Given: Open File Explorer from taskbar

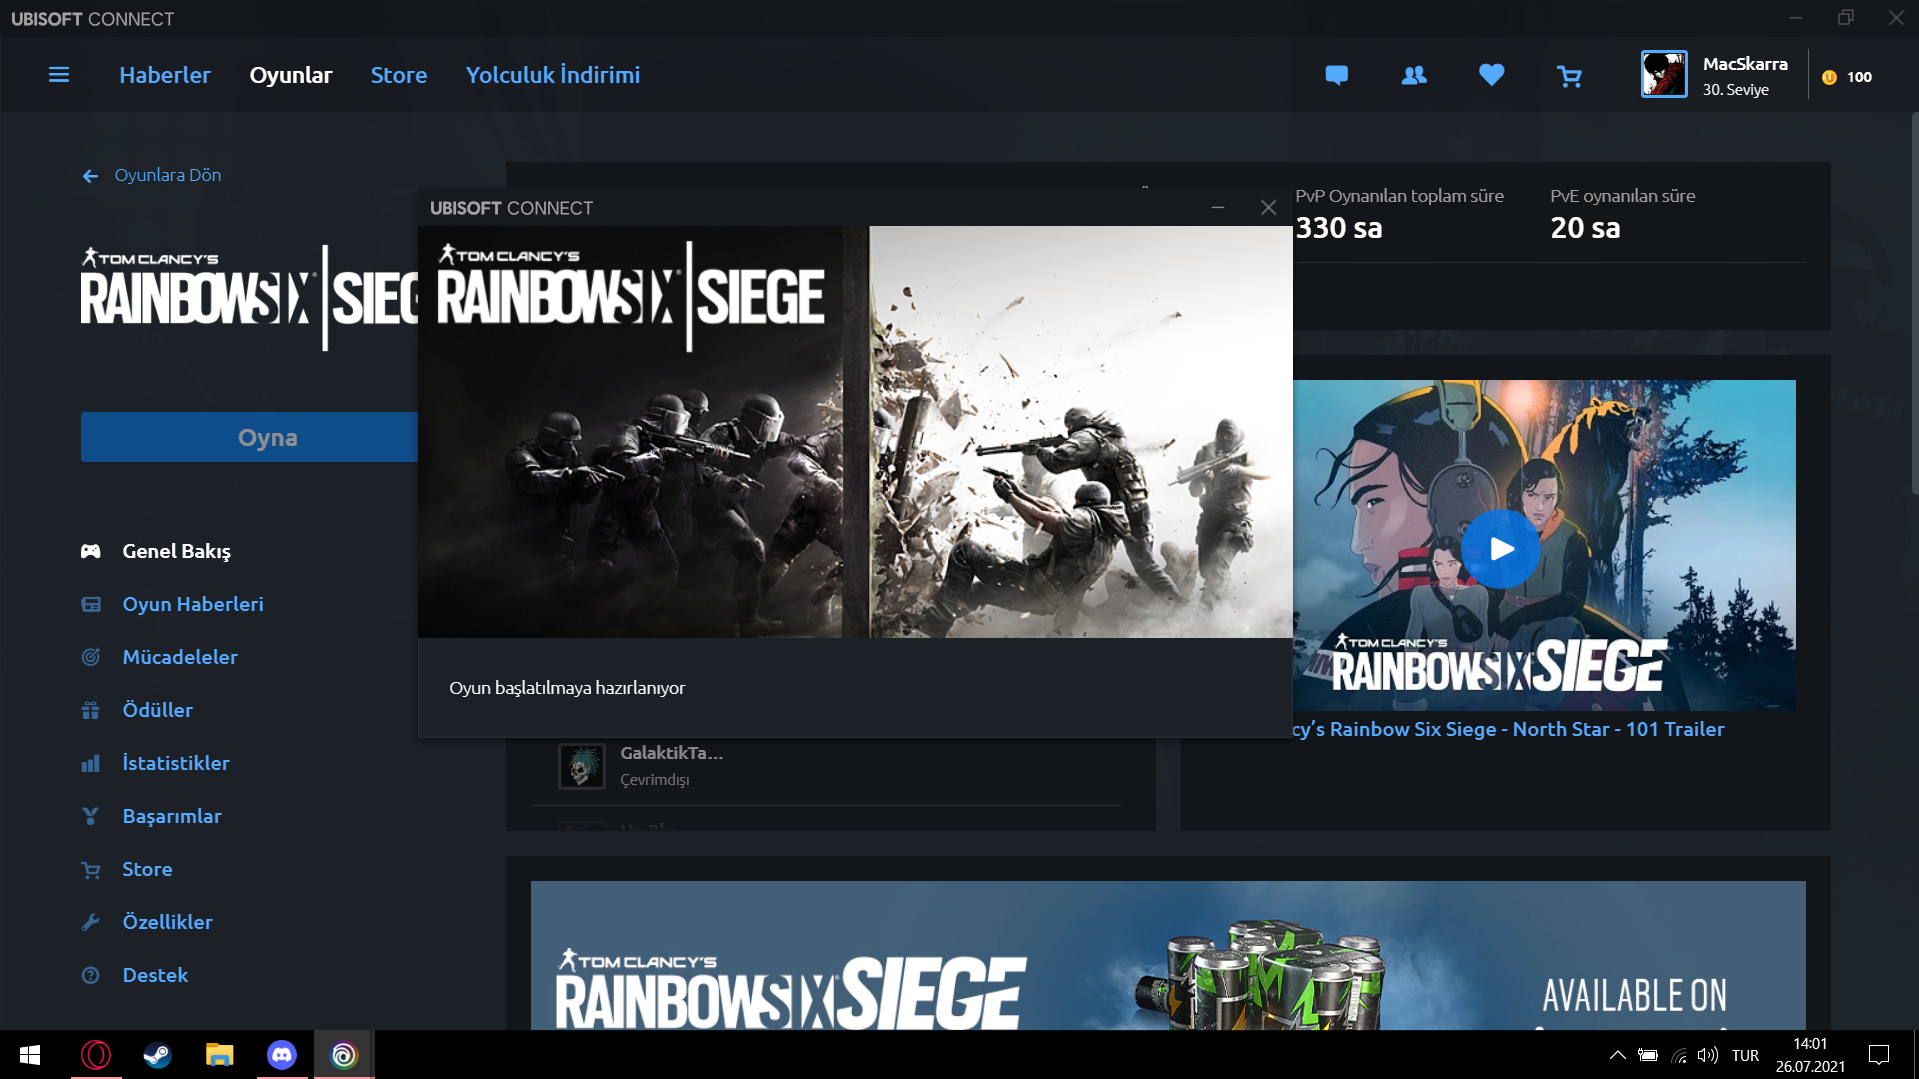Looking at the screenshot, I should point(220,1055).
